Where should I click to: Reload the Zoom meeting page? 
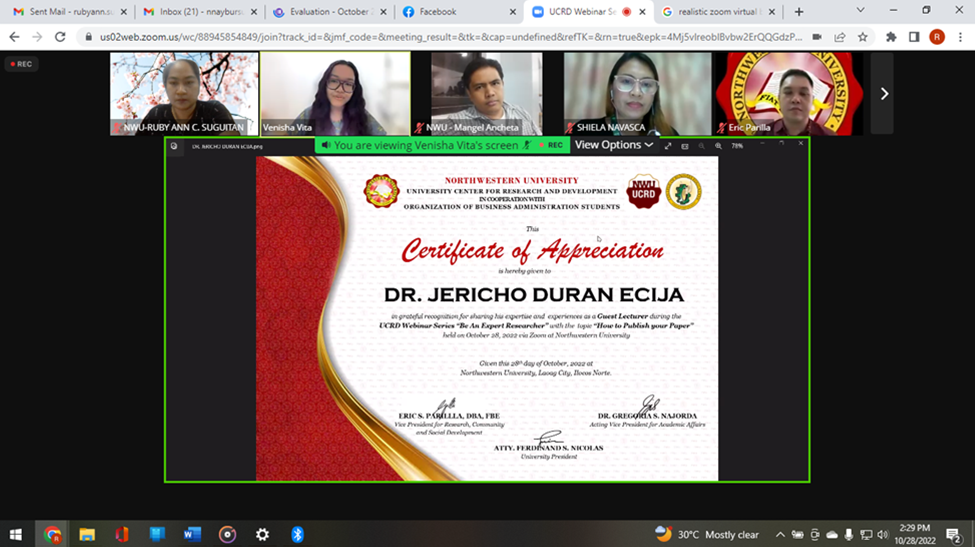coord(60,37)
